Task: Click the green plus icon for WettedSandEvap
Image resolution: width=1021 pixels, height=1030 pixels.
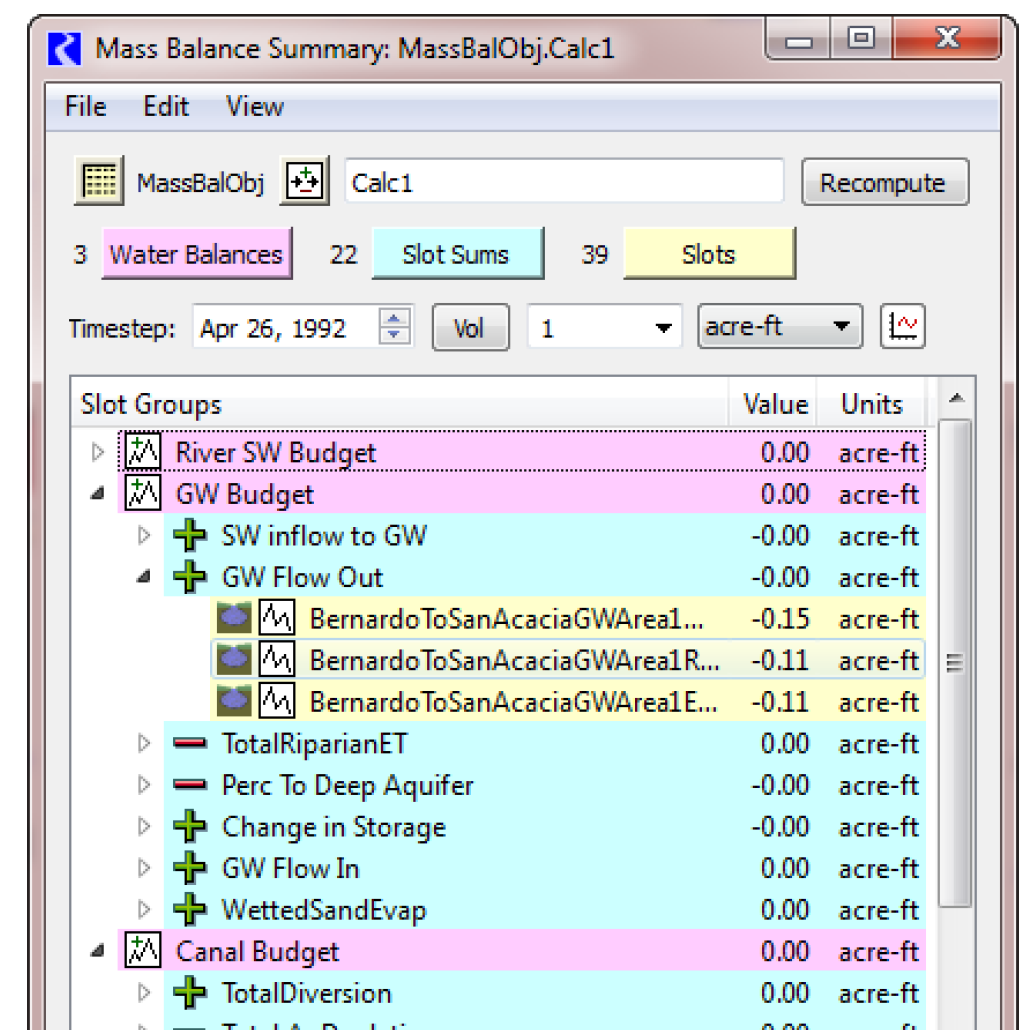Action: (189, 911)
